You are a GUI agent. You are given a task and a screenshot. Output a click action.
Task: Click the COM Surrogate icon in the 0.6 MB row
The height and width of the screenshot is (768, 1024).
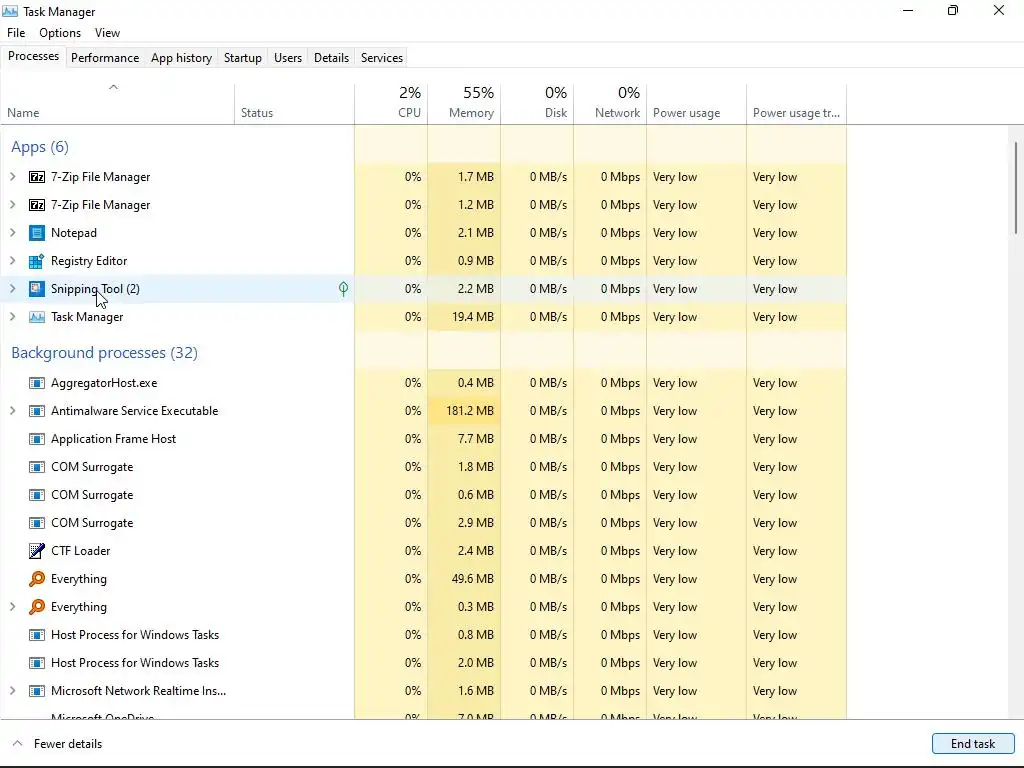point(37,495)
